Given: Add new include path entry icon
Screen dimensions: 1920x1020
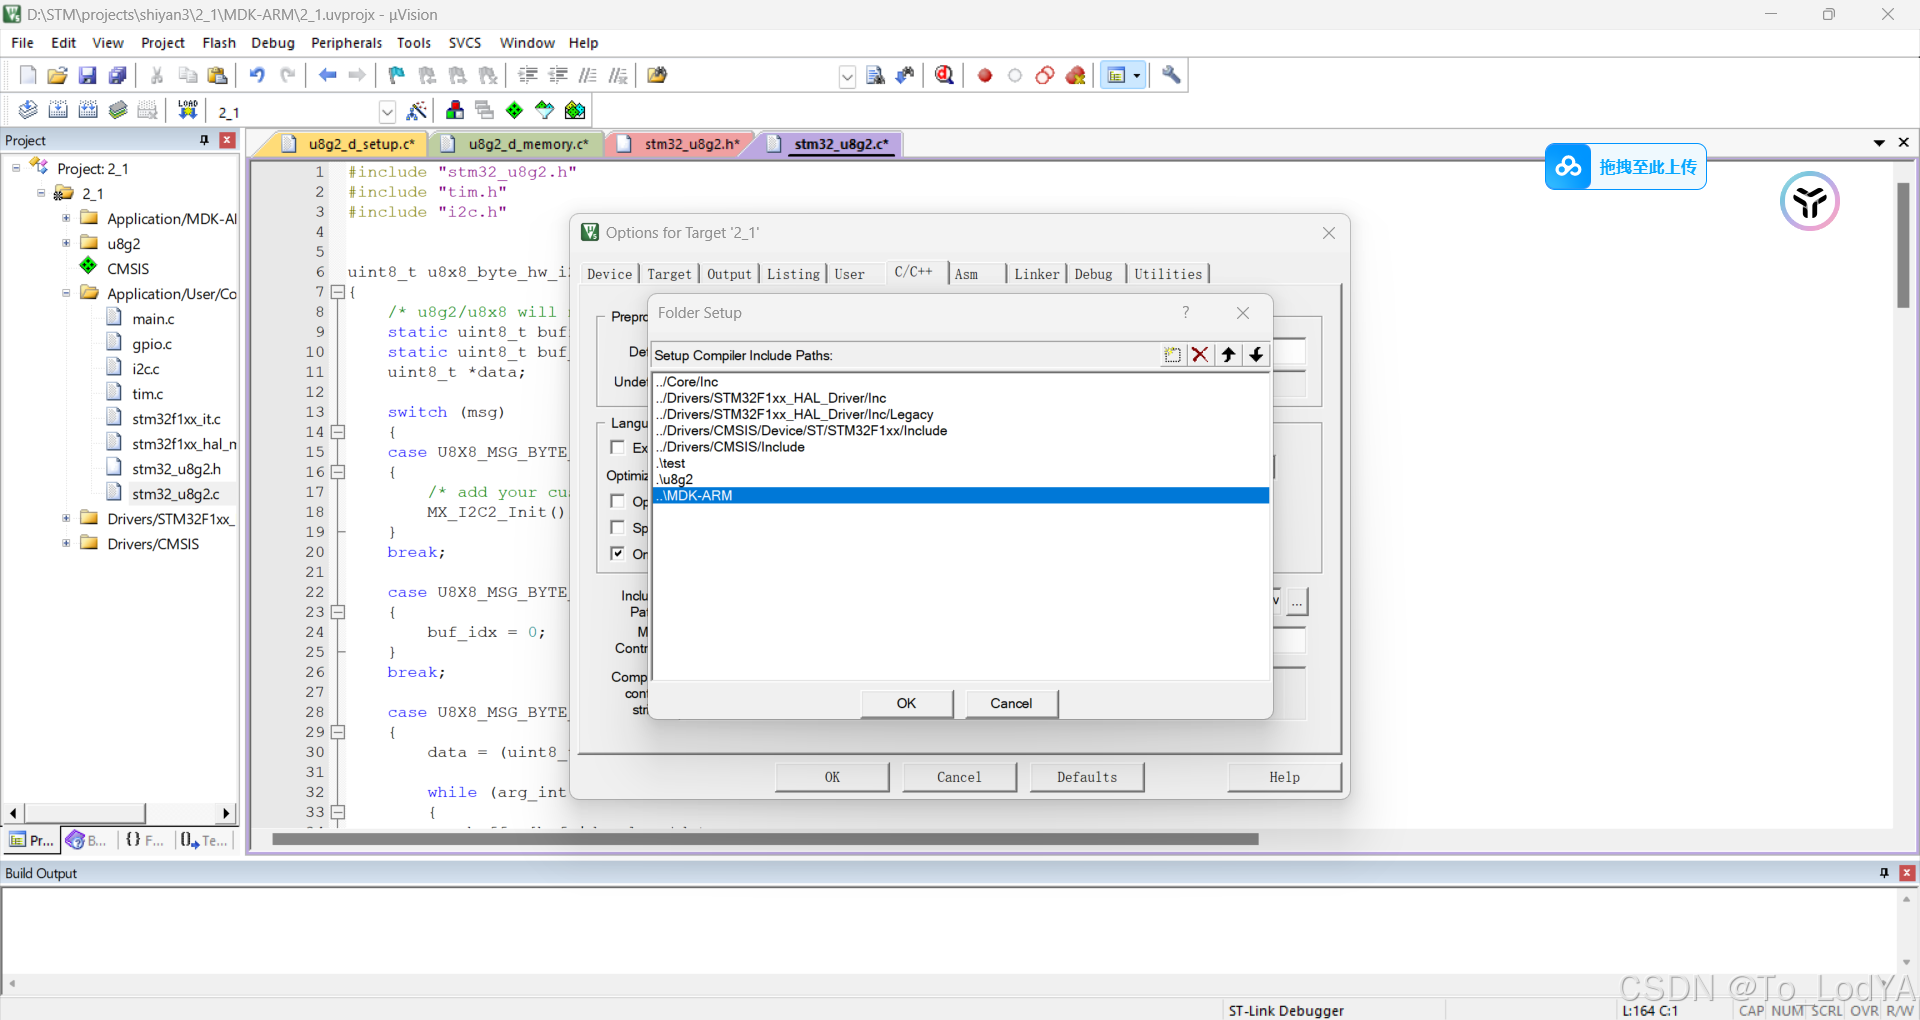Looking at the screenshot, I should tap(1172, 355).
